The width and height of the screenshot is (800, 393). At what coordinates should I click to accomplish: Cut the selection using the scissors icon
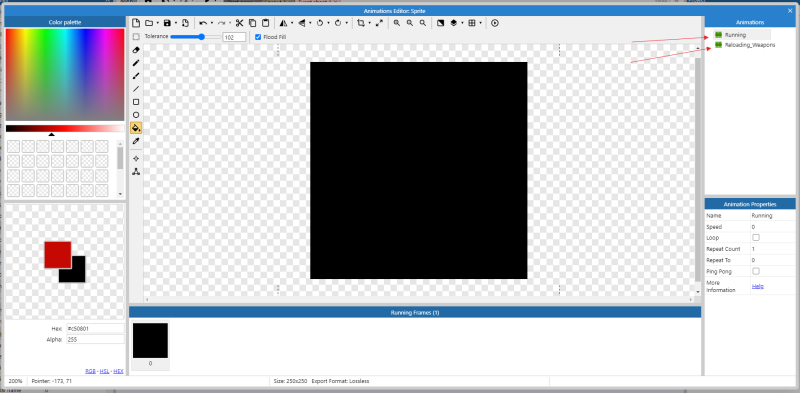239,23
